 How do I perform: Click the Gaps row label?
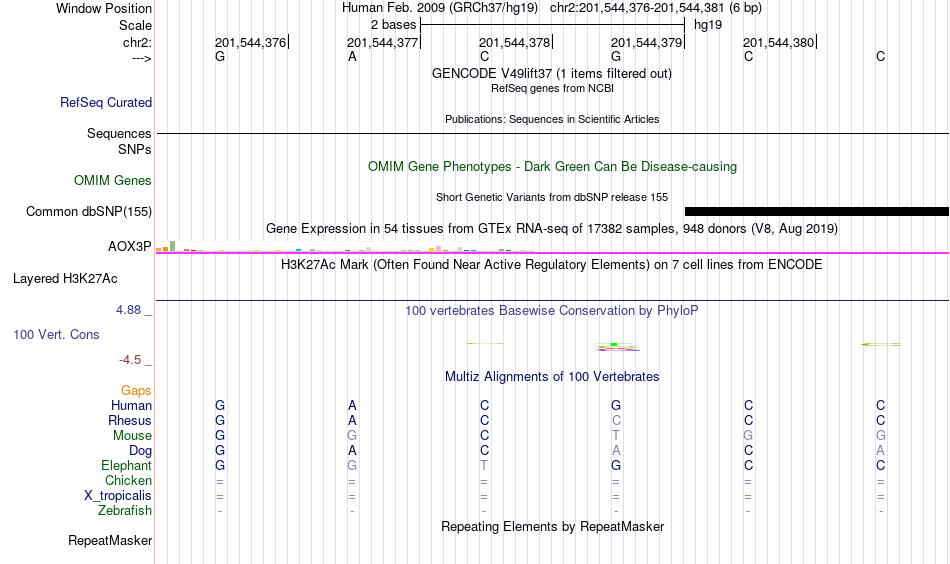point(136,391)
